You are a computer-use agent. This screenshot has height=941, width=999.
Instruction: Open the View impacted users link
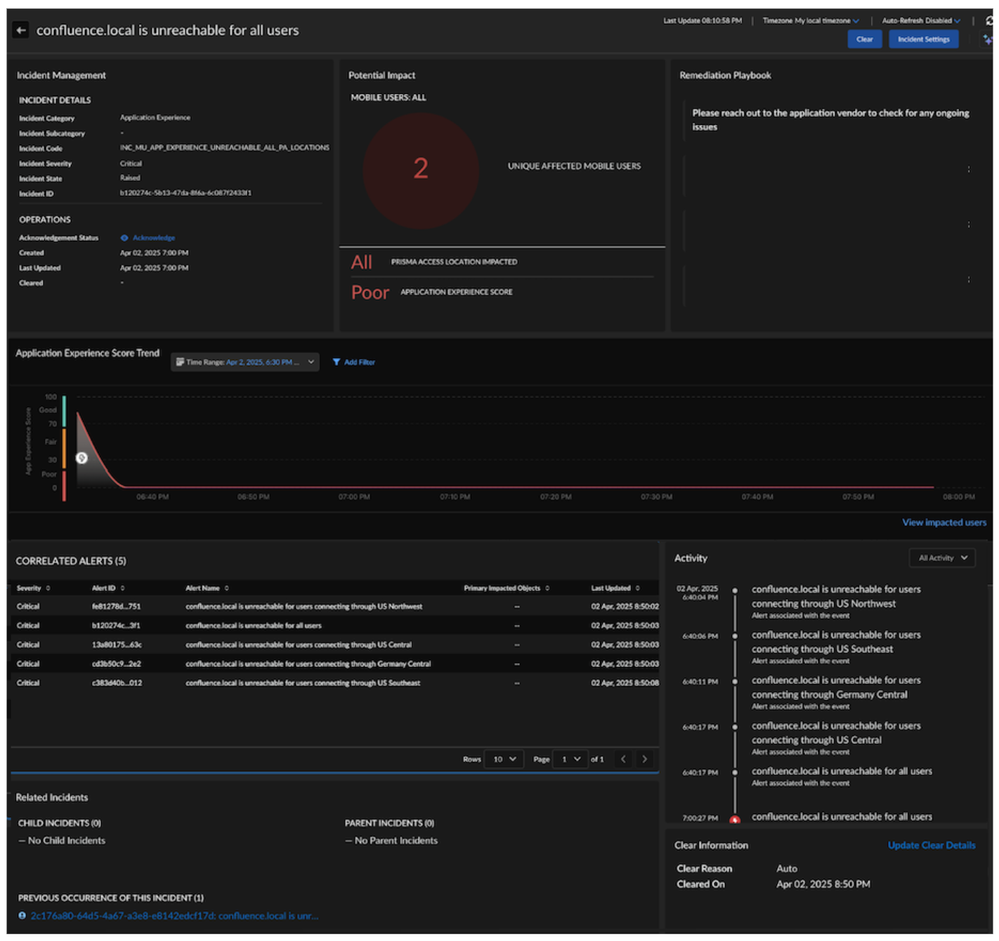click(x=944, y=522)
